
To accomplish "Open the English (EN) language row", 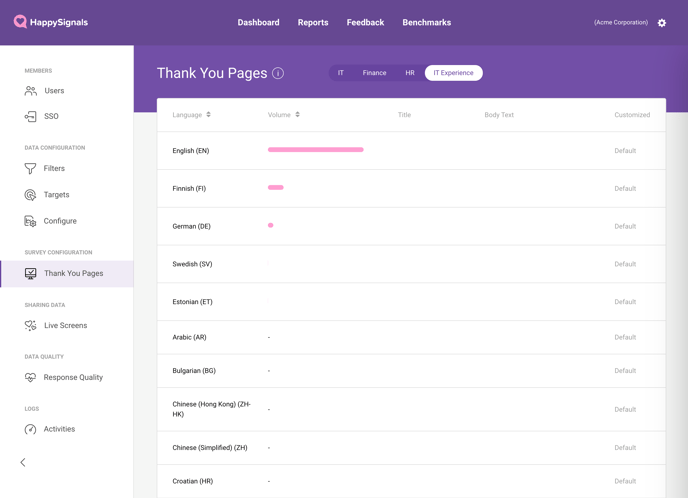I will [x=411, y=150].
